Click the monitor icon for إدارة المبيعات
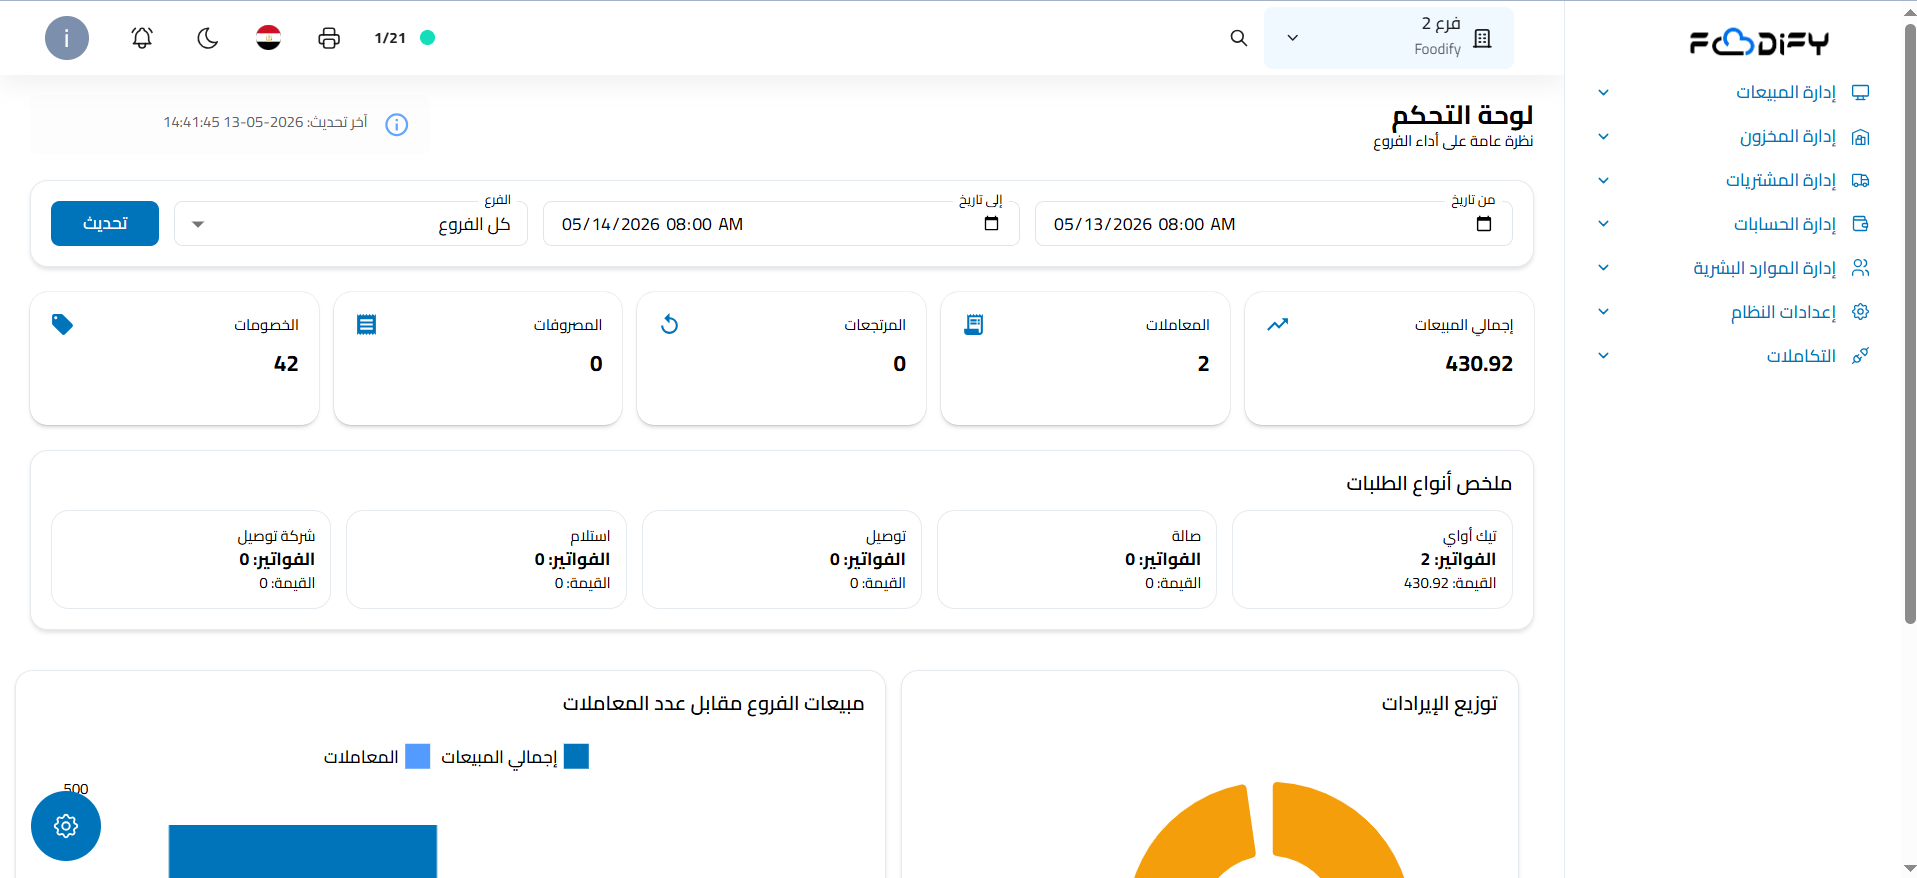The width and height of the screenshot is (1917, 878). pos(1860,93)
